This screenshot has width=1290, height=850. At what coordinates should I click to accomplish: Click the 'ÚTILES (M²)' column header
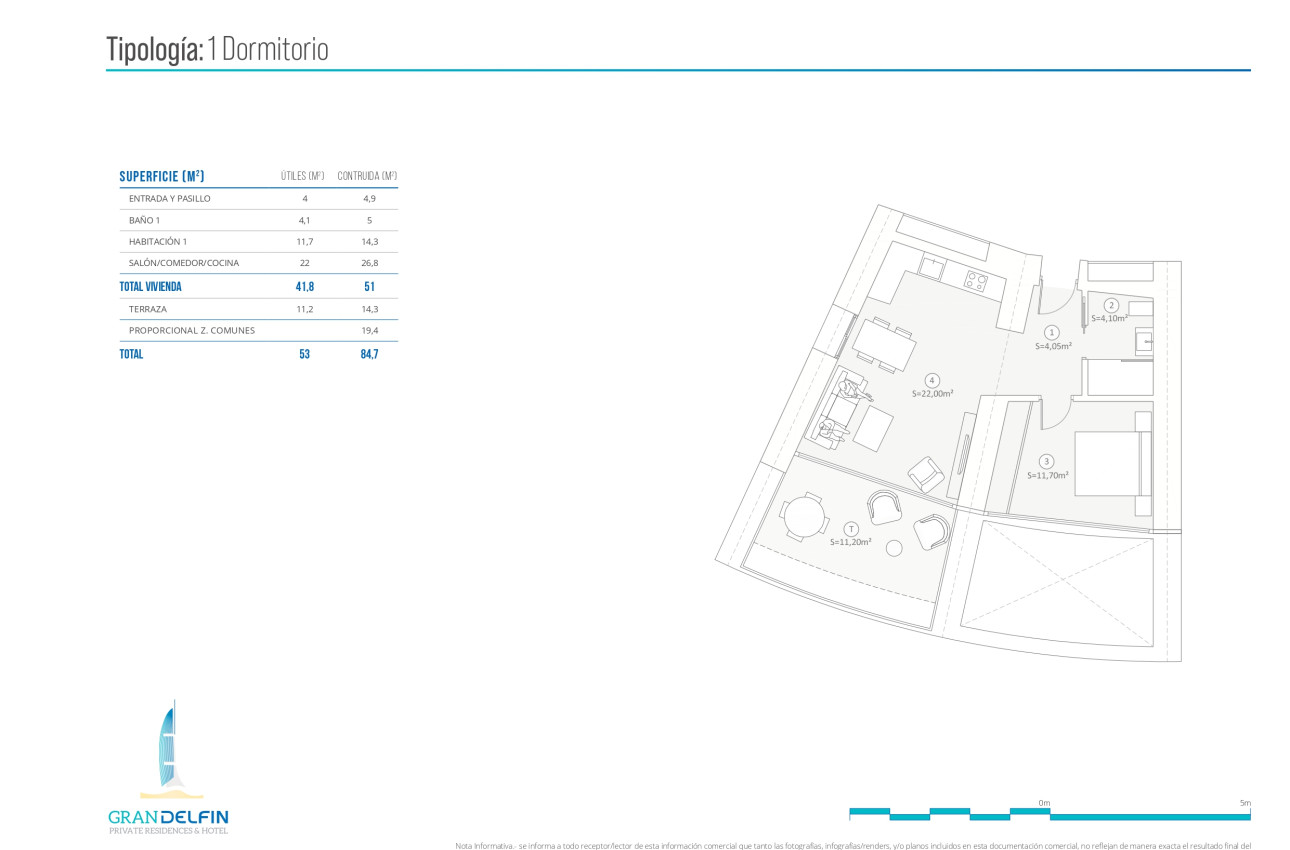pyautogui.click(x=303, y=177)
